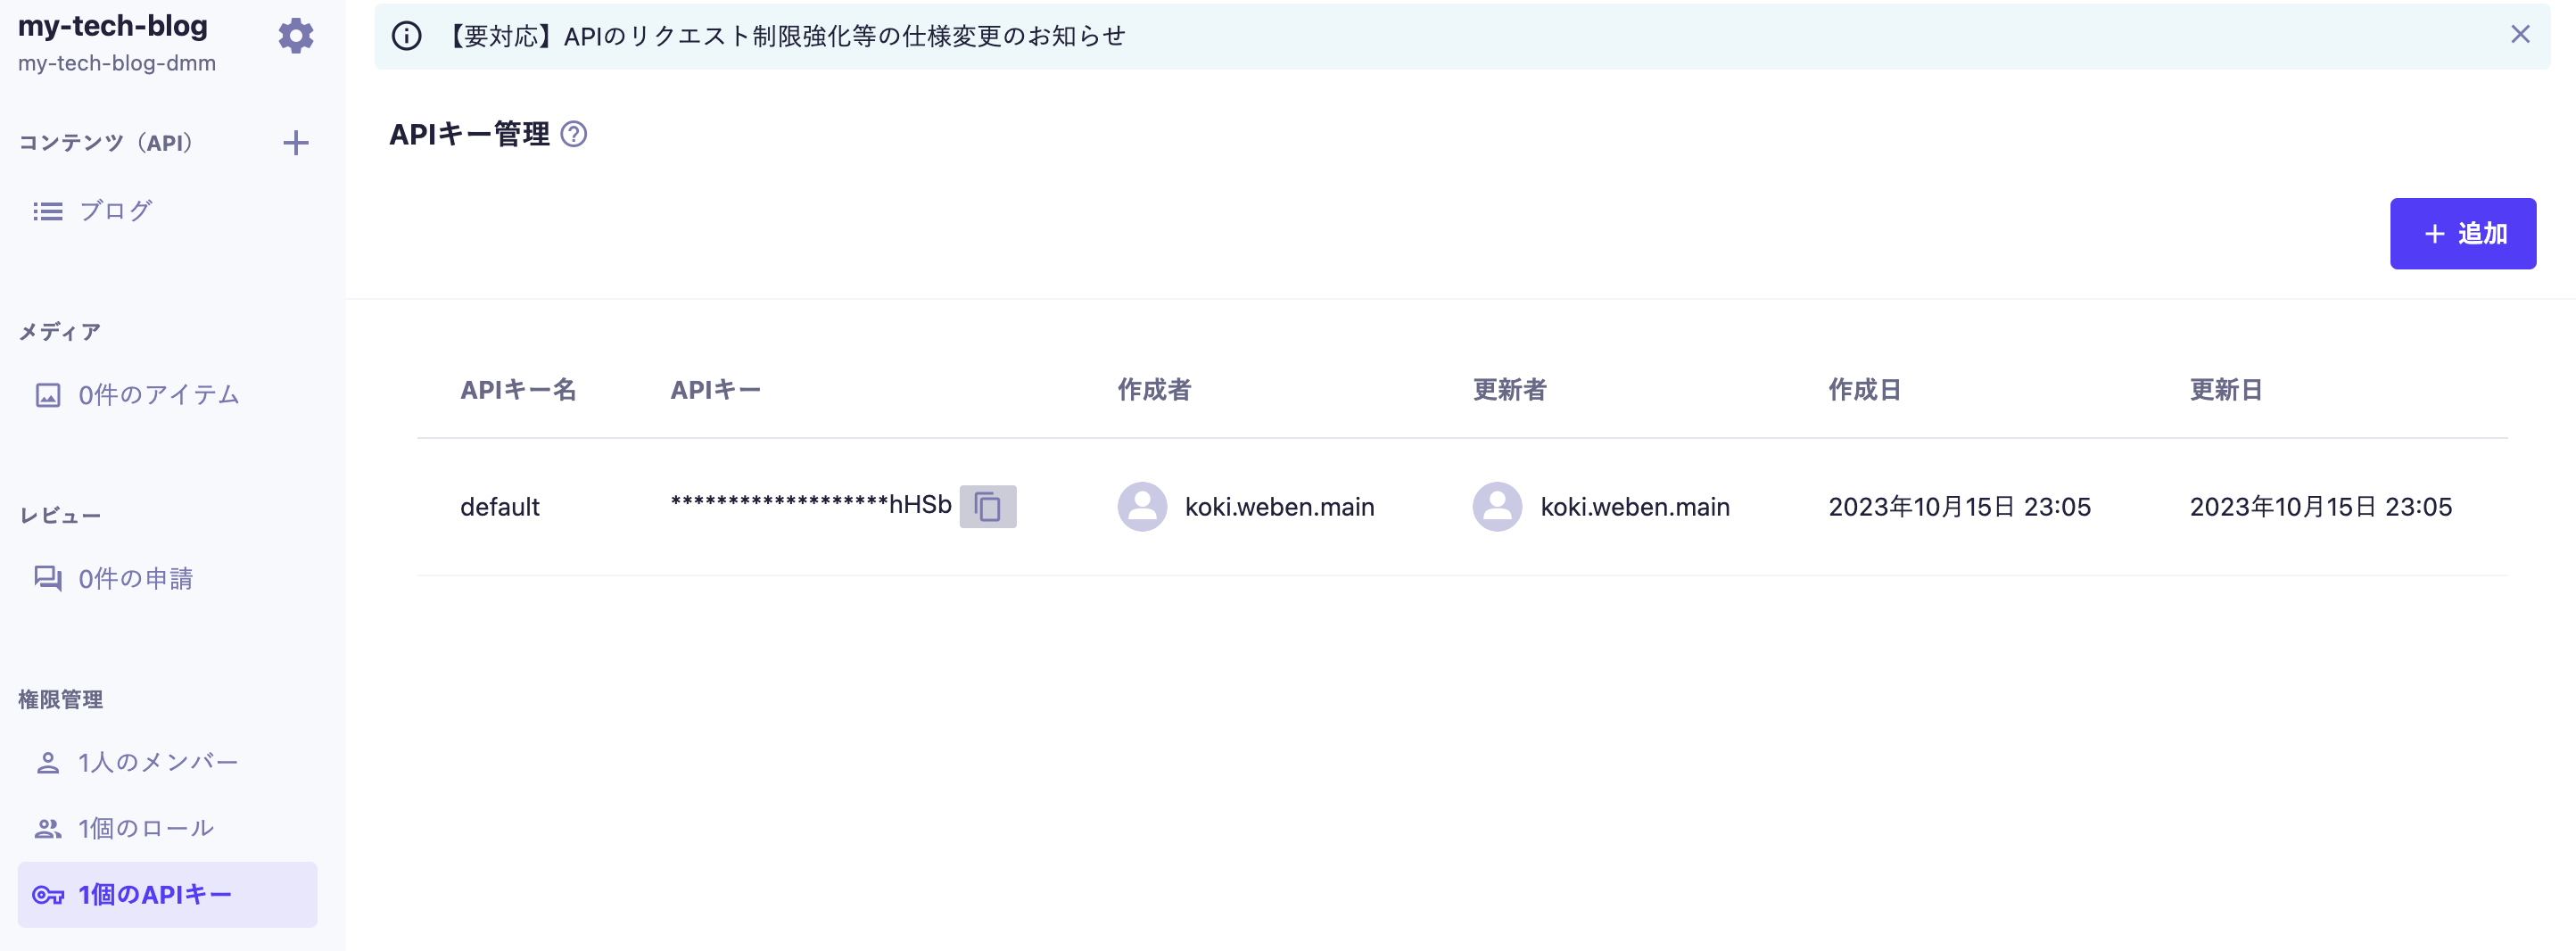Click the single person member icon

(48, 763)
